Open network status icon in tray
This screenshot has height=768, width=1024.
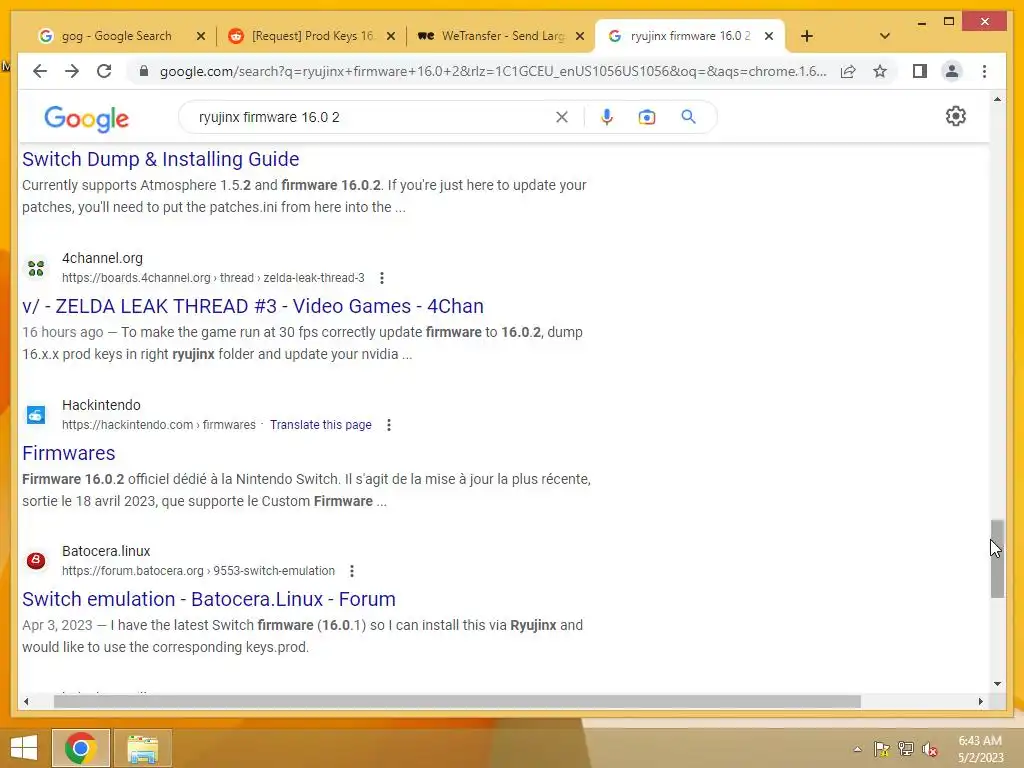906,749
